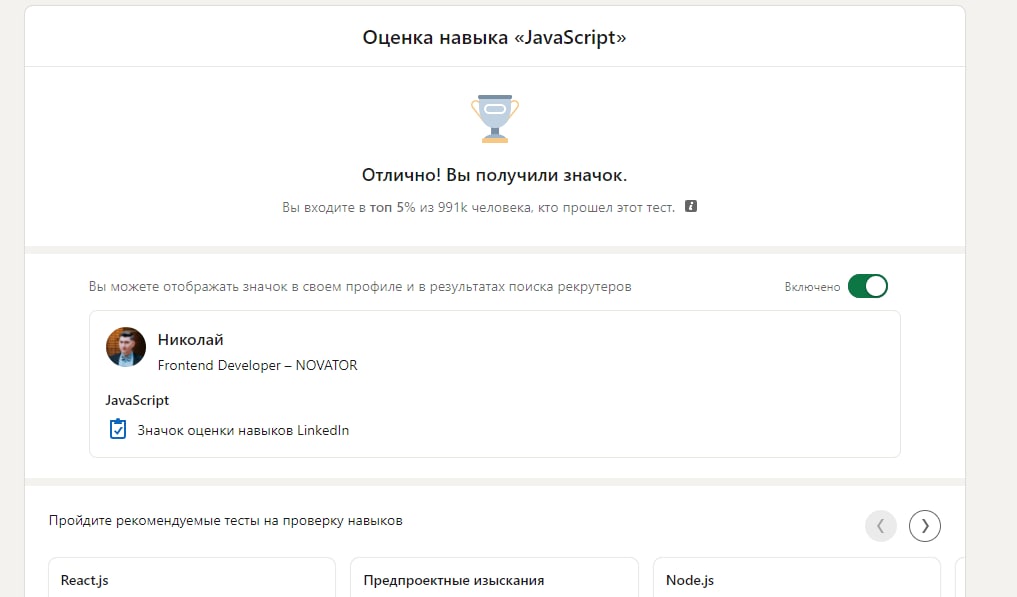1017x597 pixels.
Task: Click Отлично! Вы получили значок. text
Action: point(494,175)
